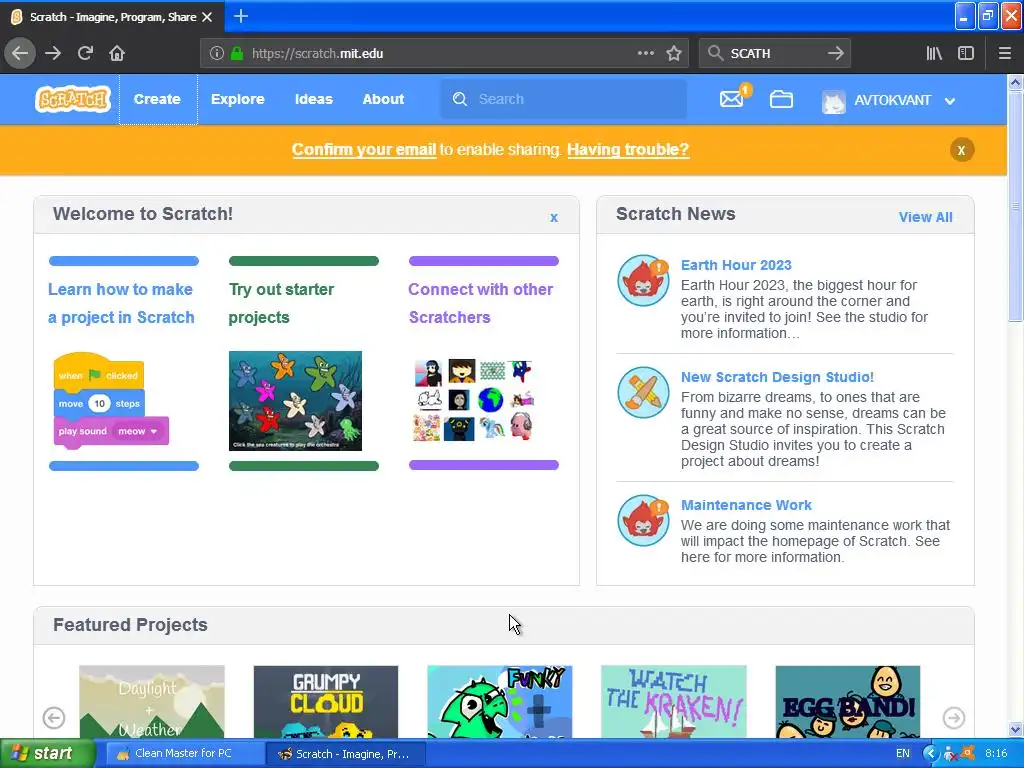The height and width of the screenshot is (768, 1024).
Task: Click the Scratch taskbar window button
Action: coord(346,754)
